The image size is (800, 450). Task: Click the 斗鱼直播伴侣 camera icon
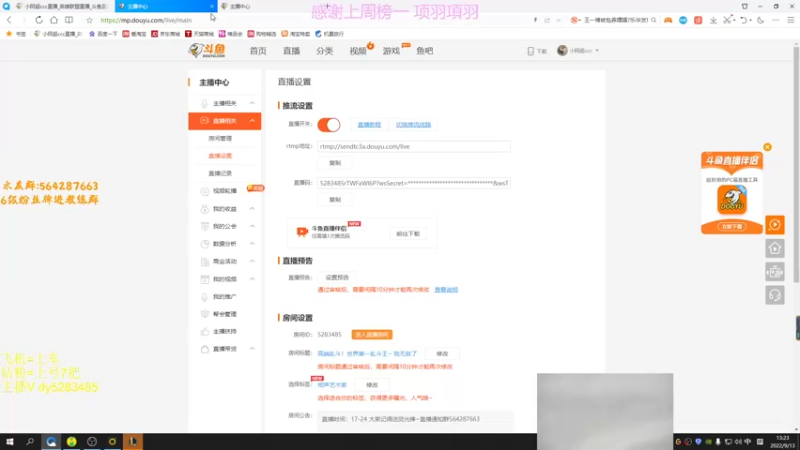302,232
